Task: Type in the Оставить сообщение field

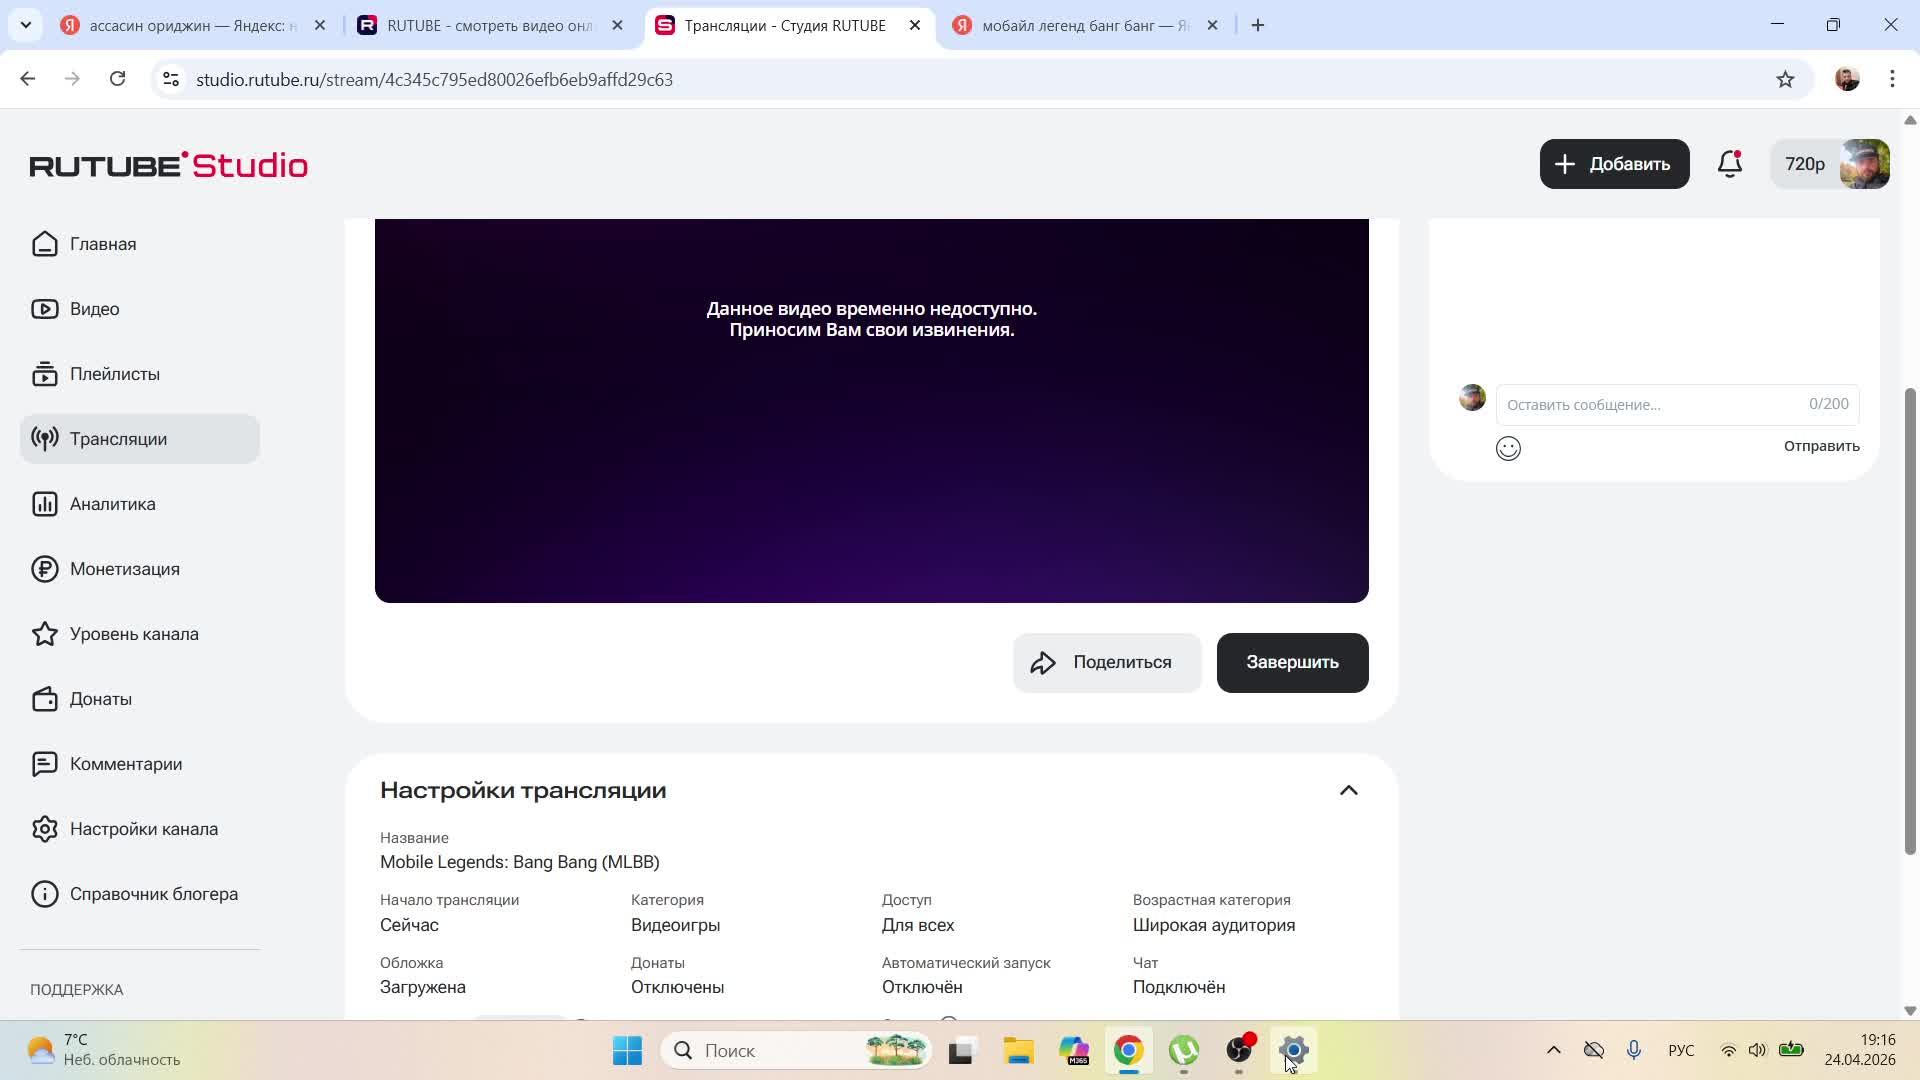Action: tap(1650, 405)
